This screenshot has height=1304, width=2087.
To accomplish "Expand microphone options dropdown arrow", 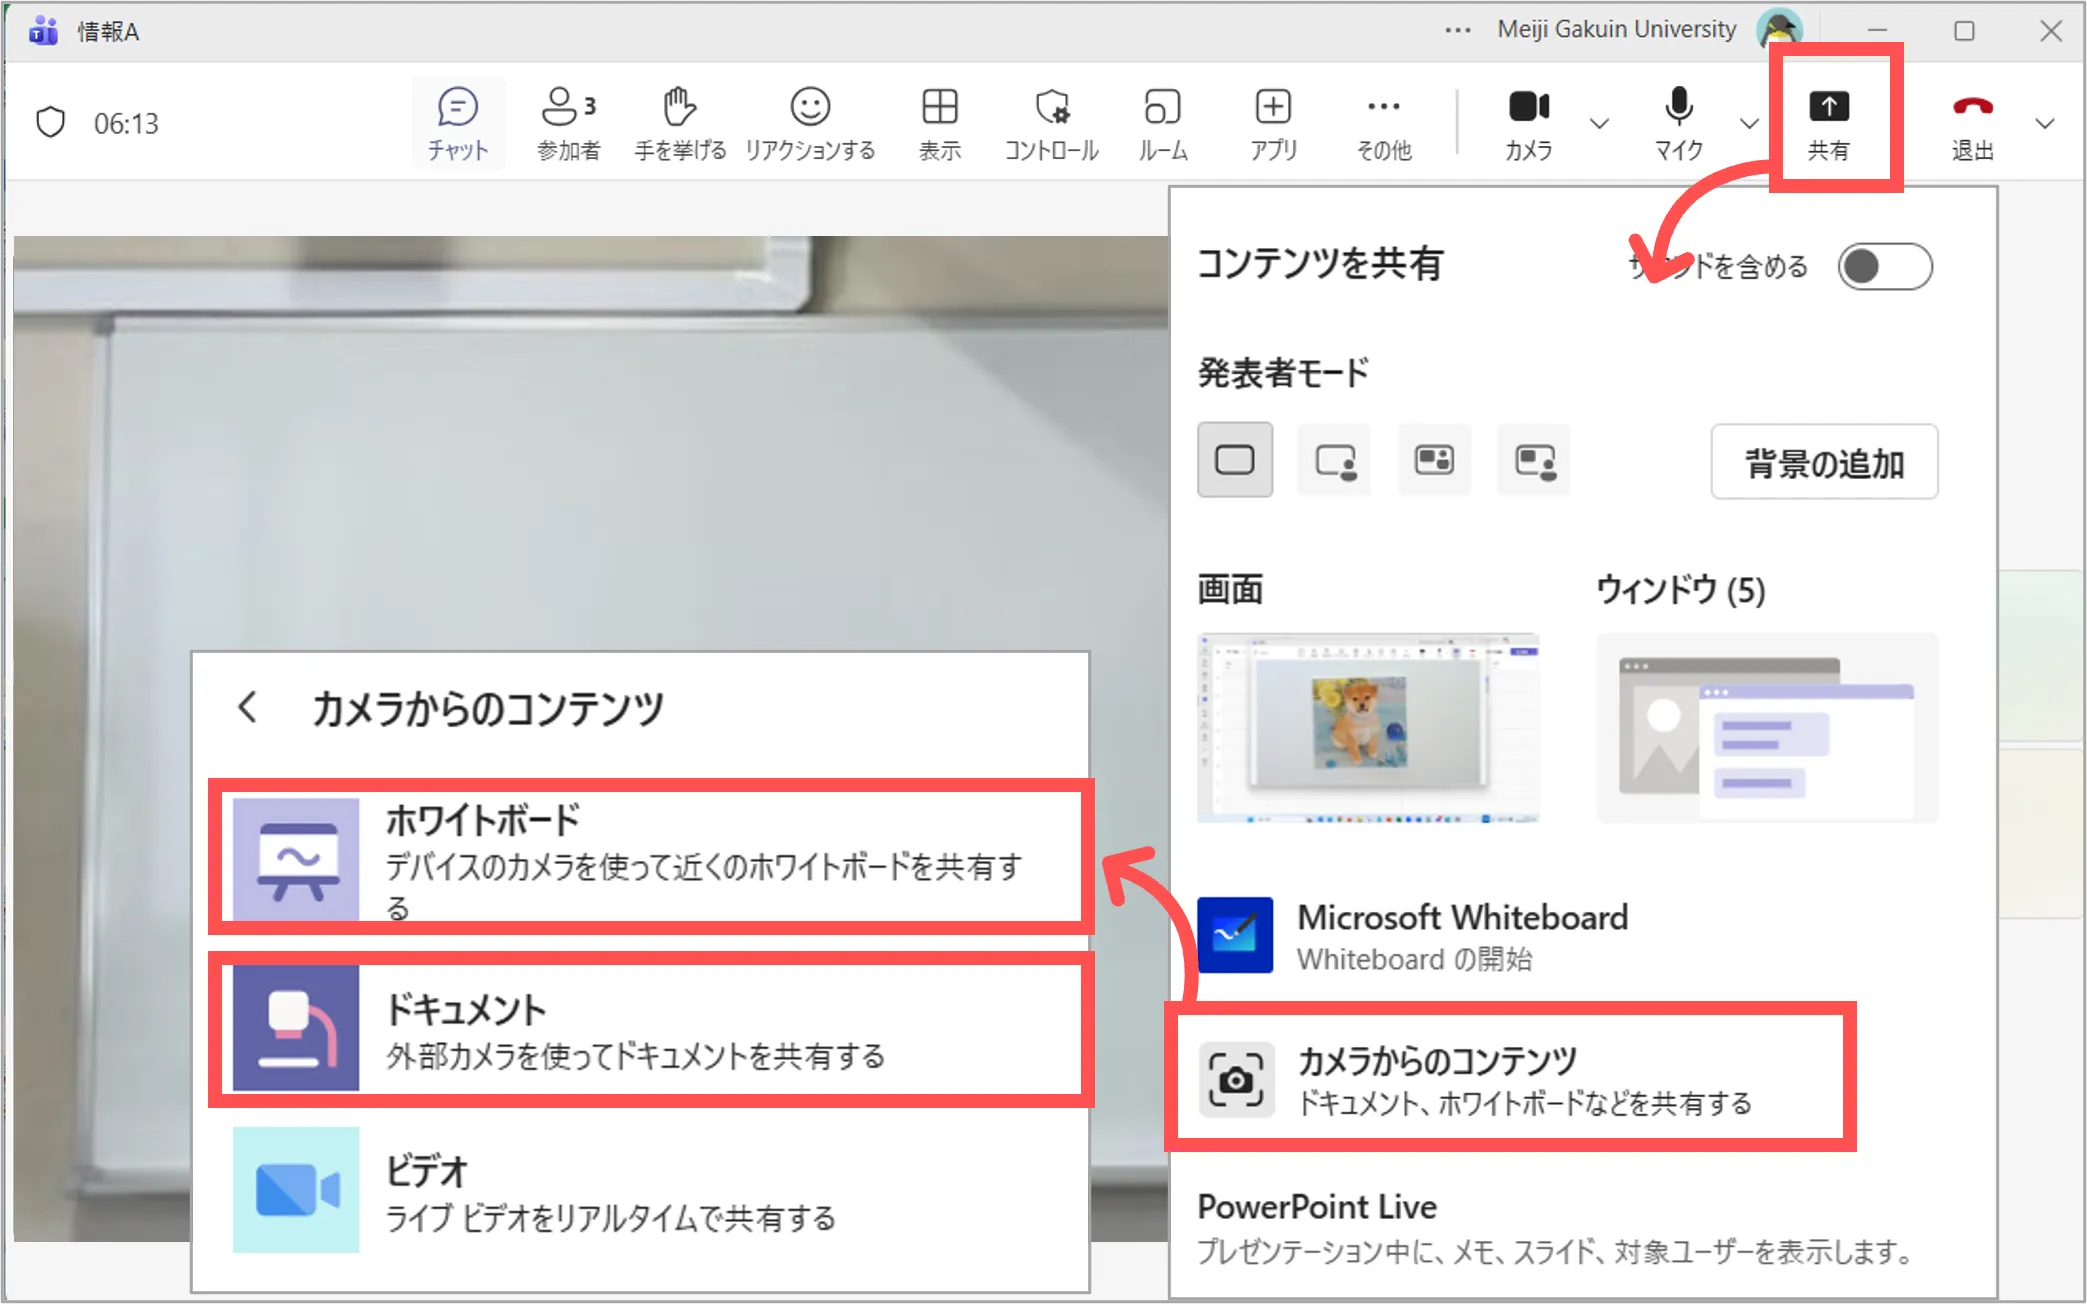I will [x=1749, y=124].
